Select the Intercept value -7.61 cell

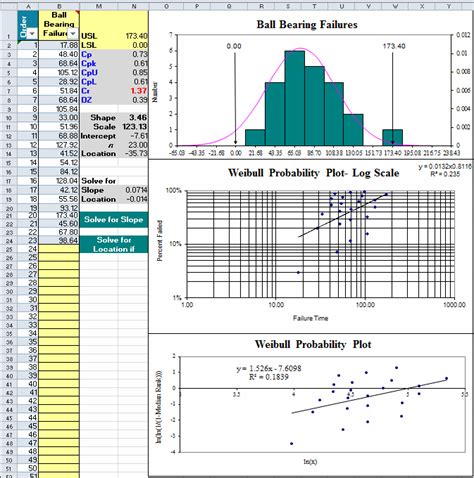133,136
